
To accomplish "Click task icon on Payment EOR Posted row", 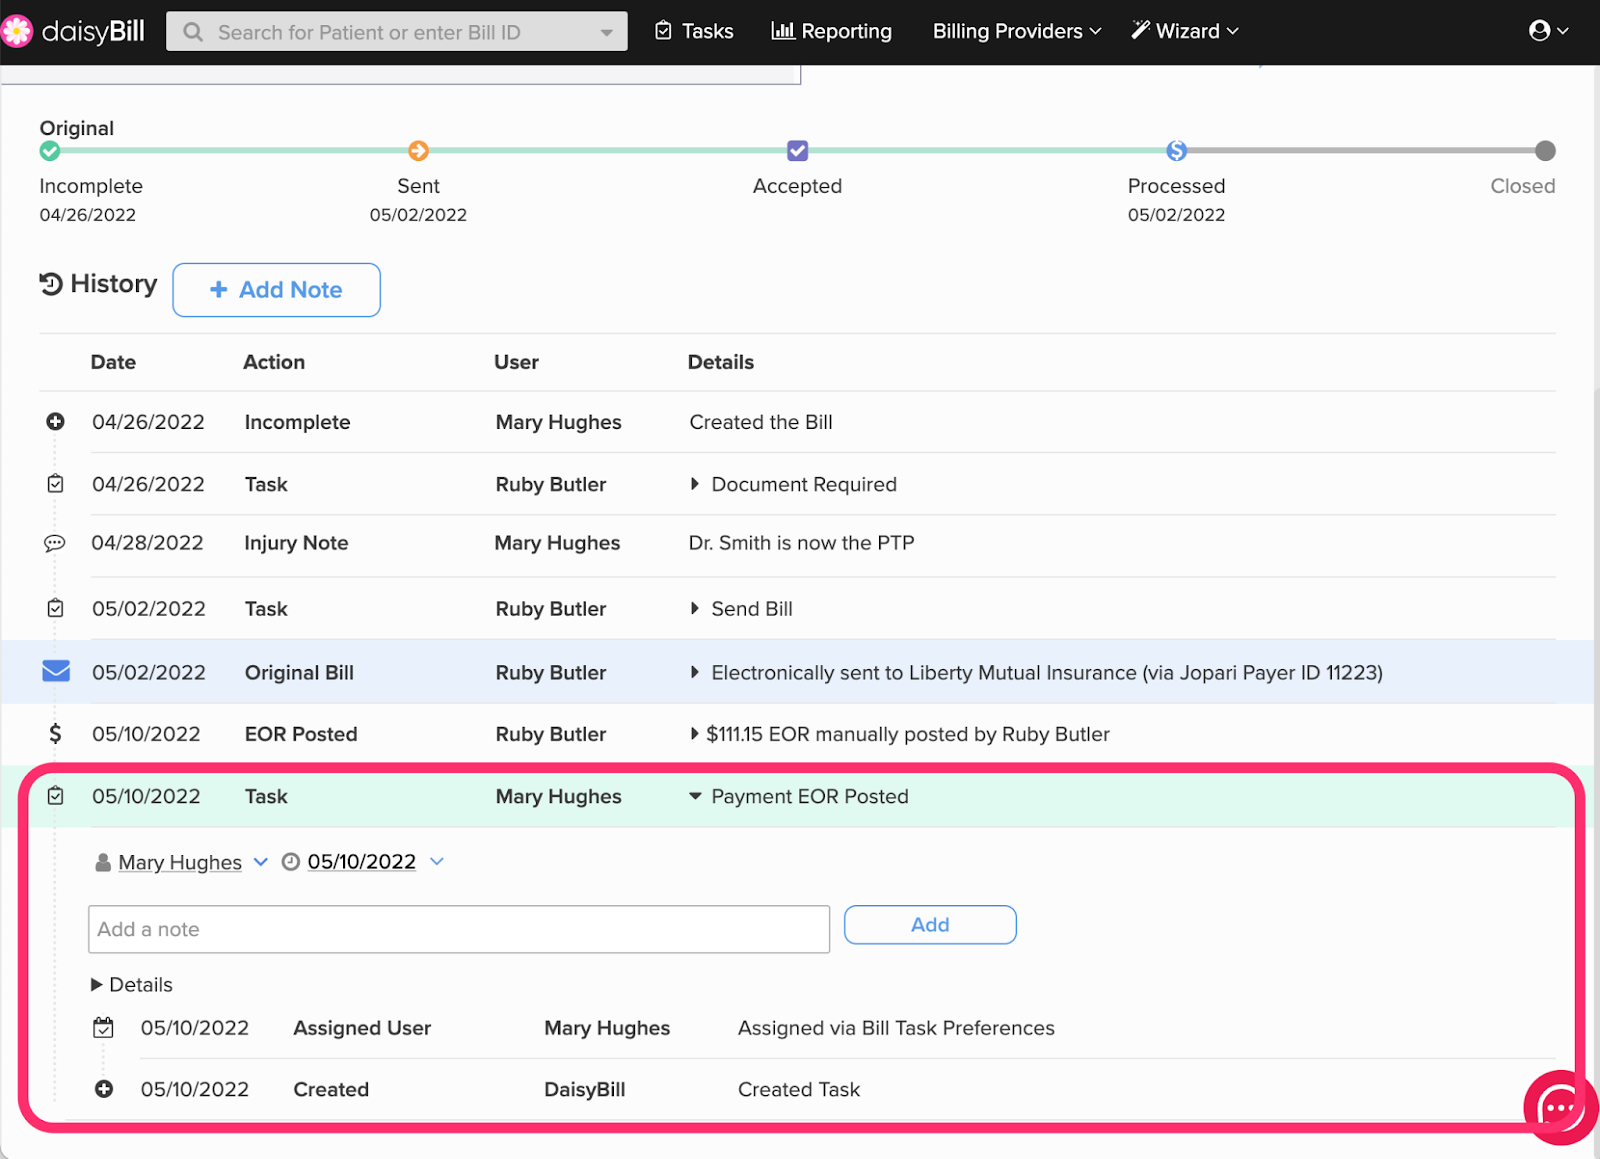I will pyautogui.click(x=55, y=796).
